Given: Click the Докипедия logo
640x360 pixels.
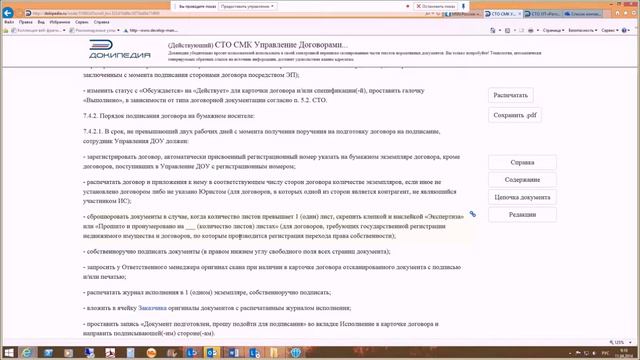Looking at the screenshot, I should 120,49.
